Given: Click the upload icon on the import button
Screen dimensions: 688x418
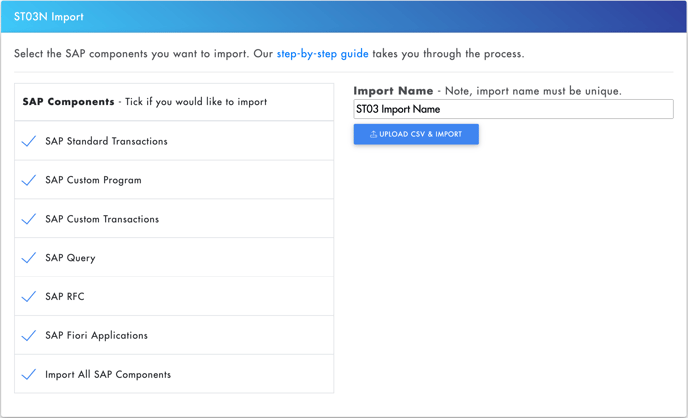Looking at the screenshot, I should point(373,134).
